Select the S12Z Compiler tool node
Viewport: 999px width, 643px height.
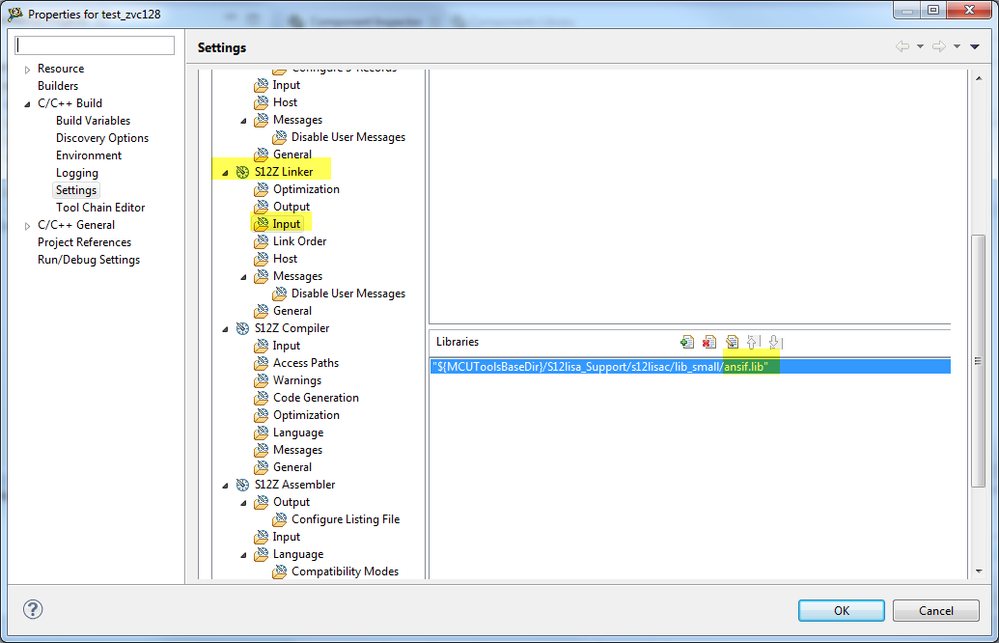(292, 328)
